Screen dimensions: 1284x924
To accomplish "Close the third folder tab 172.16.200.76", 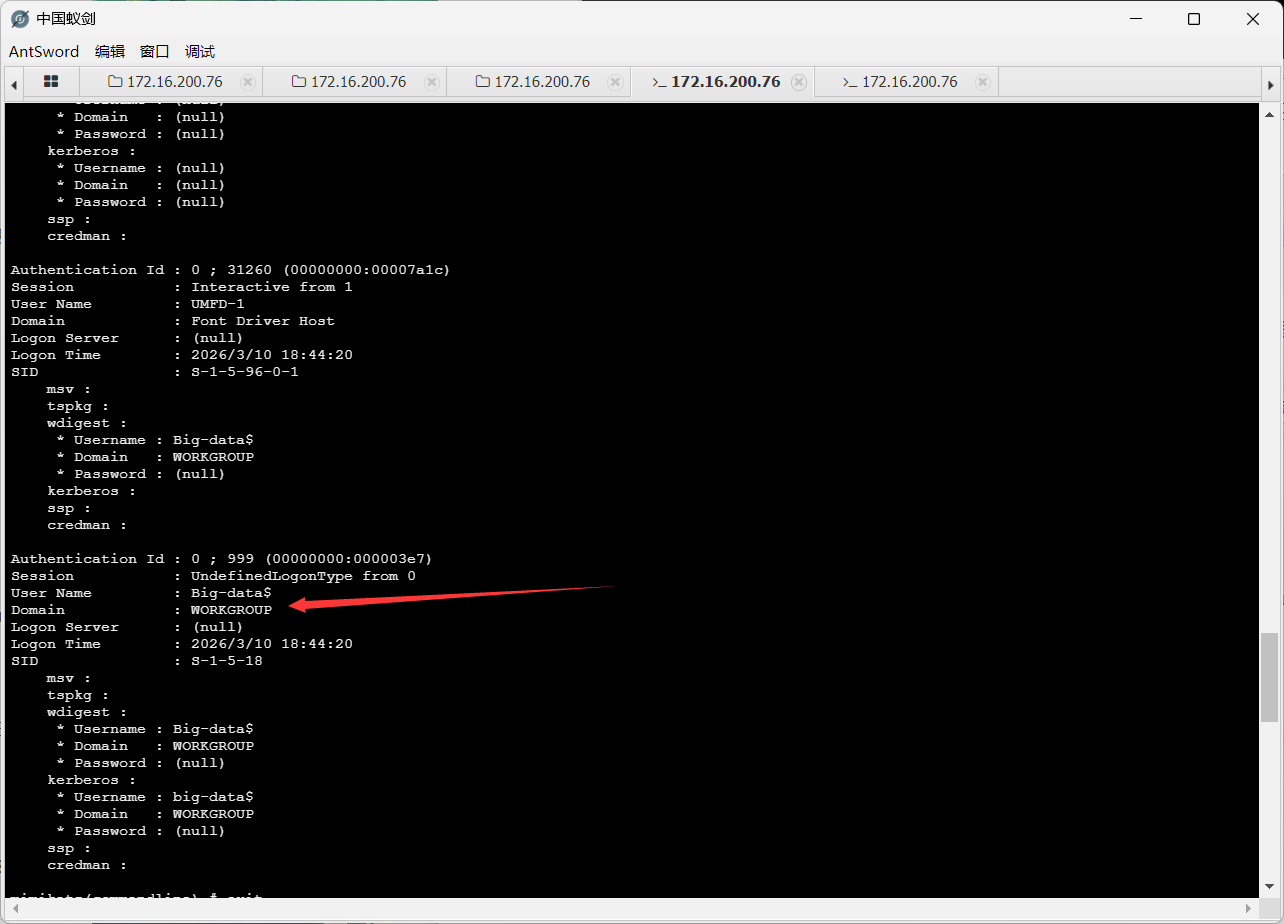I will click(x=616, y=82).
